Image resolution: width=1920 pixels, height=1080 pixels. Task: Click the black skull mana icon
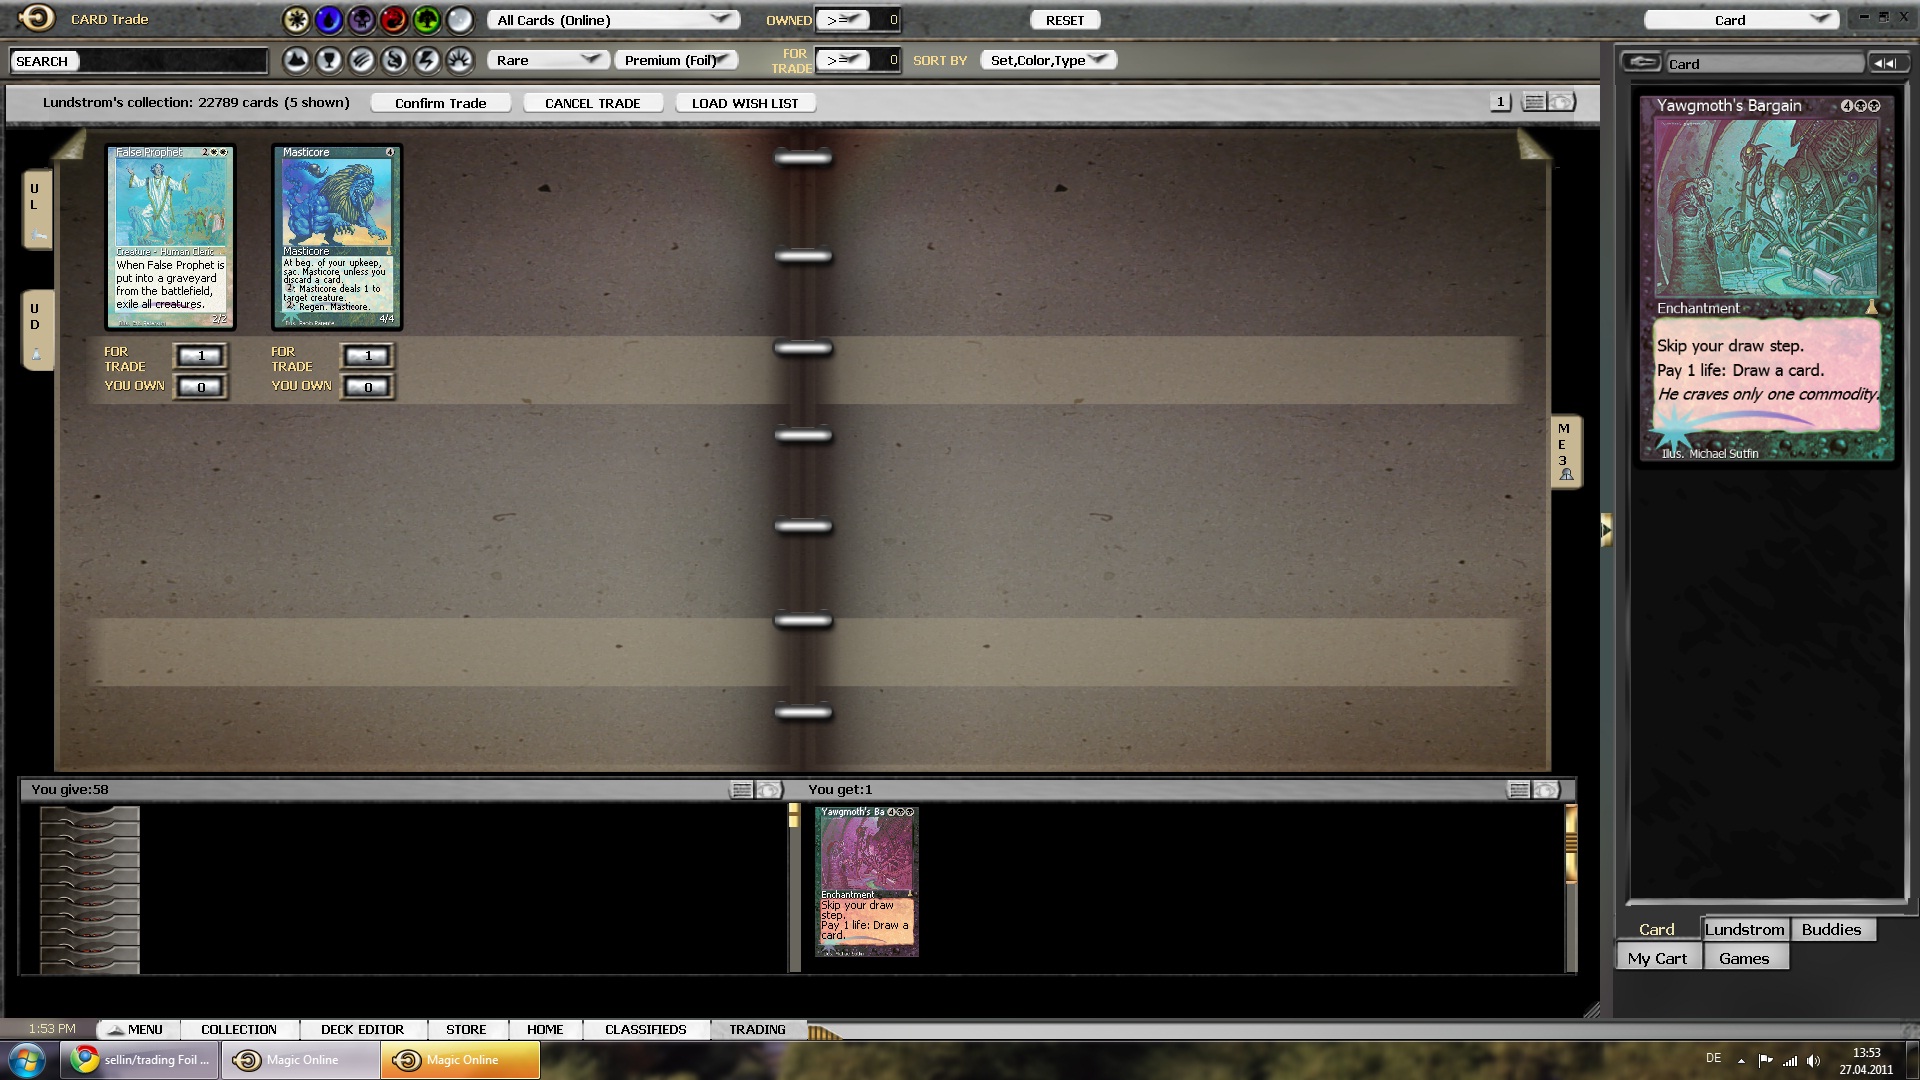pos(361,20)
